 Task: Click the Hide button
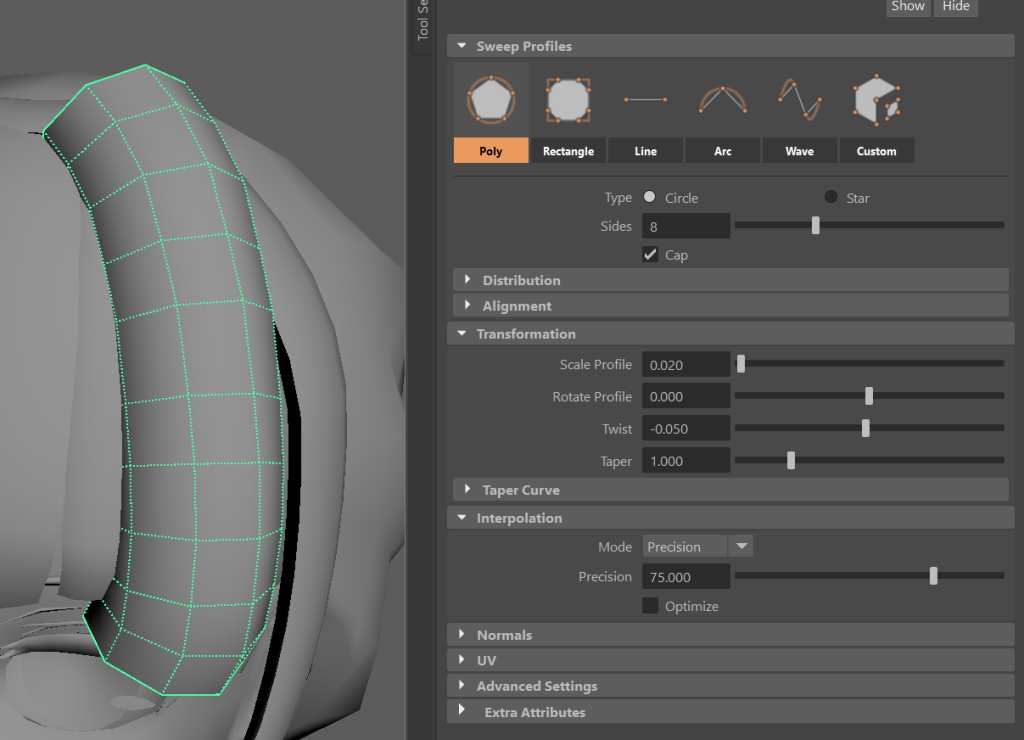click(956, 6)
